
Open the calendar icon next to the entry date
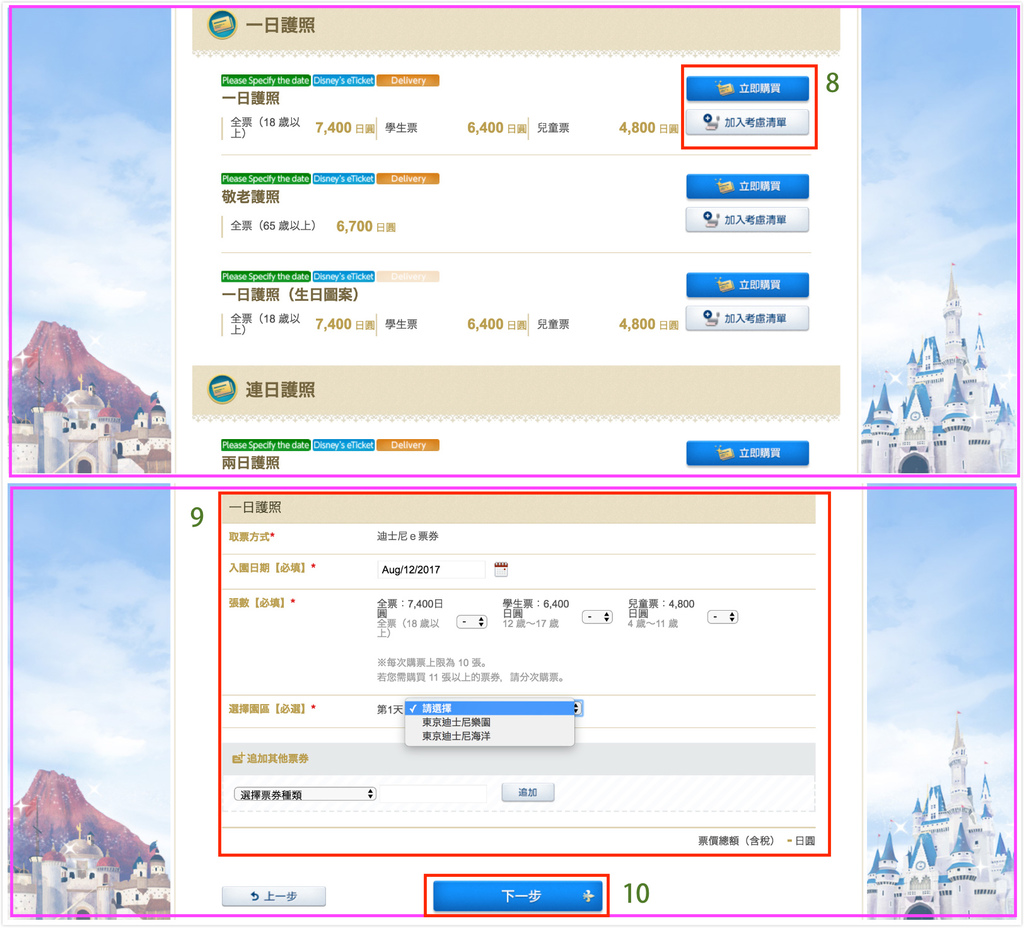tap(501, 569)
